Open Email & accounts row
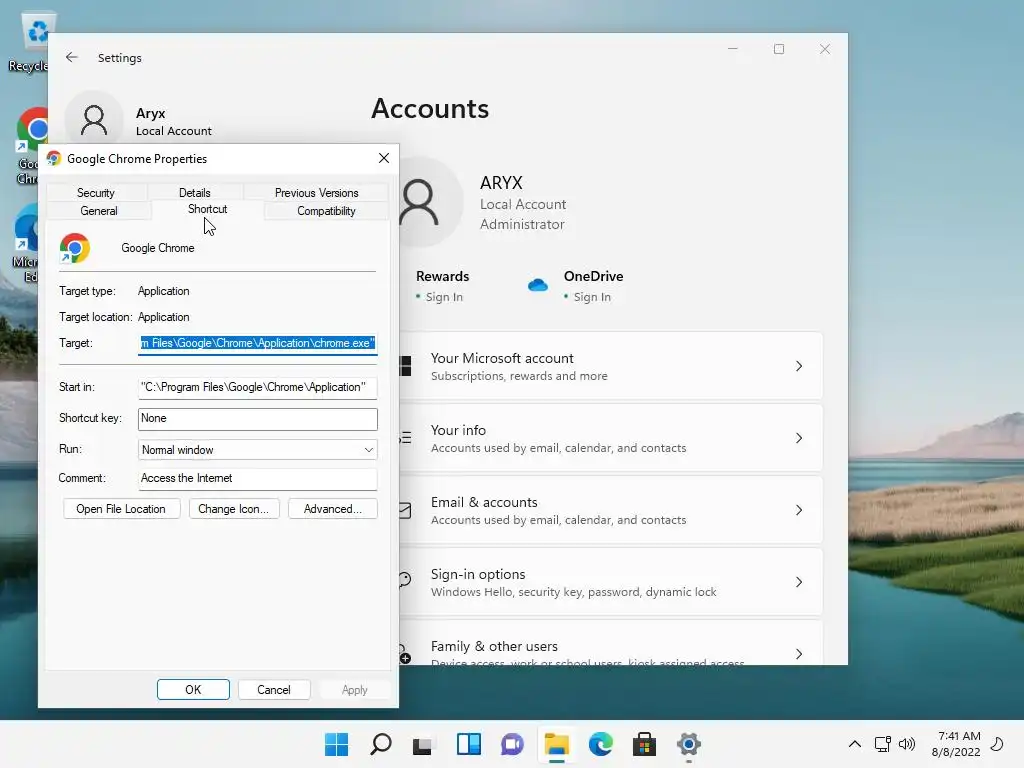The image size is (1024, 768). 611,509
